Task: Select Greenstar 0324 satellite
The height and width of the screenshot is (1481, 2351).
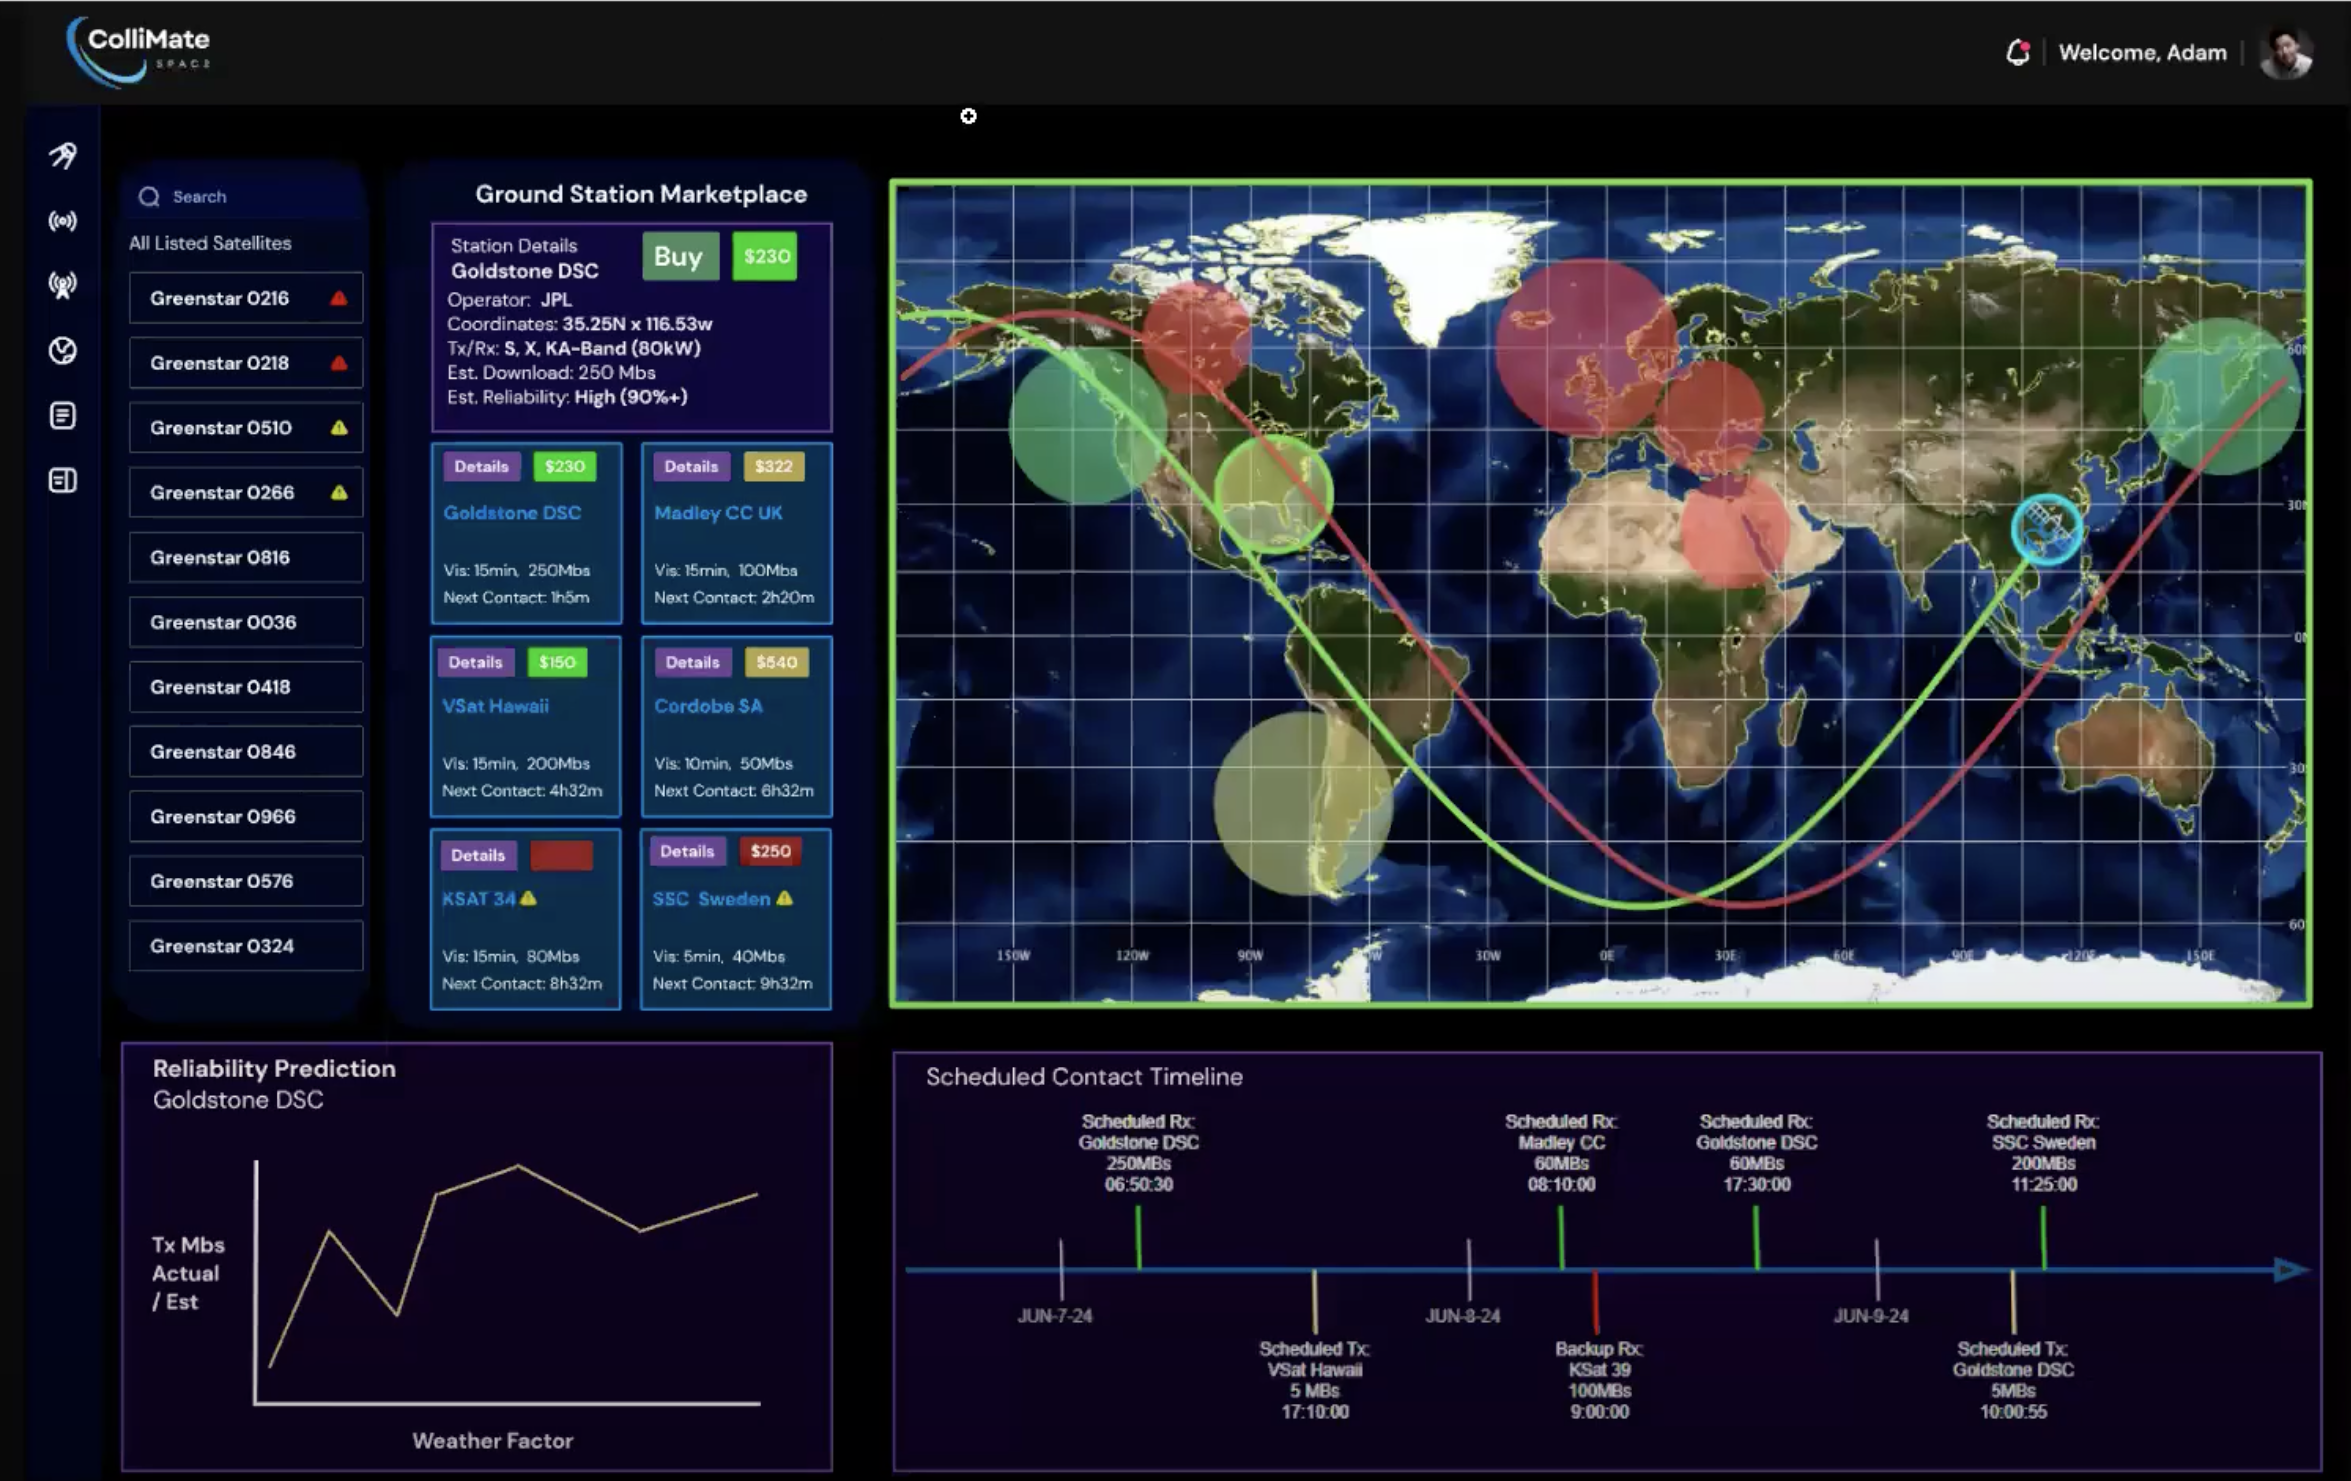Action: point(246,946)
